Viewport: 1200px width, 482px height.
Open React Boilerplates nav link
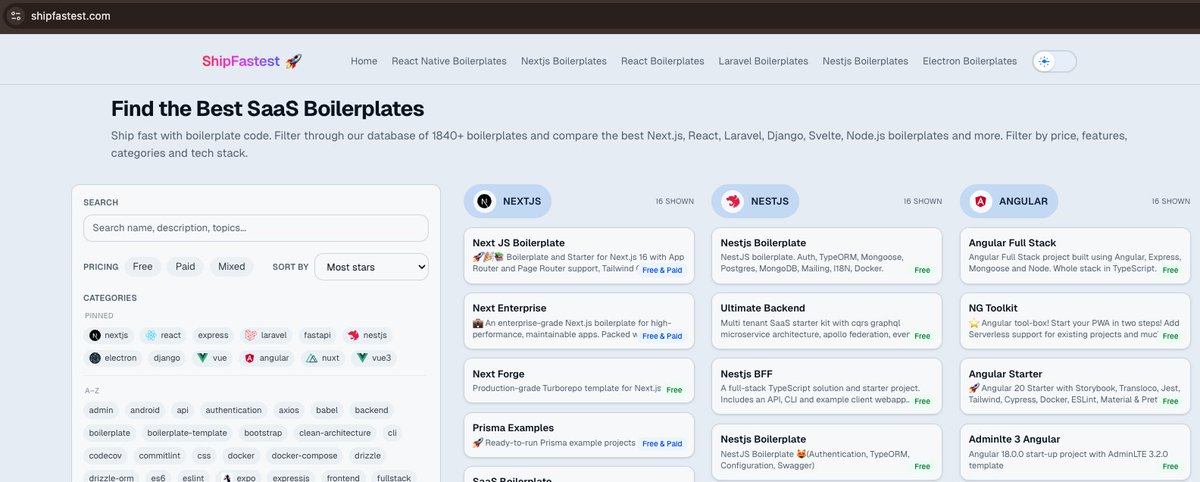(x=662, y=61)
